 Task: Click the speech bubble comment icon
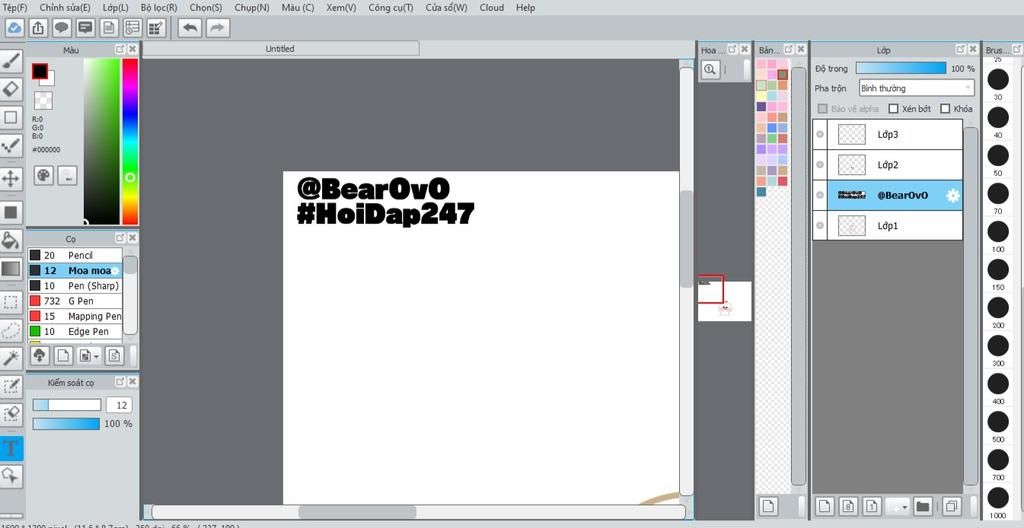click(62, 28)
